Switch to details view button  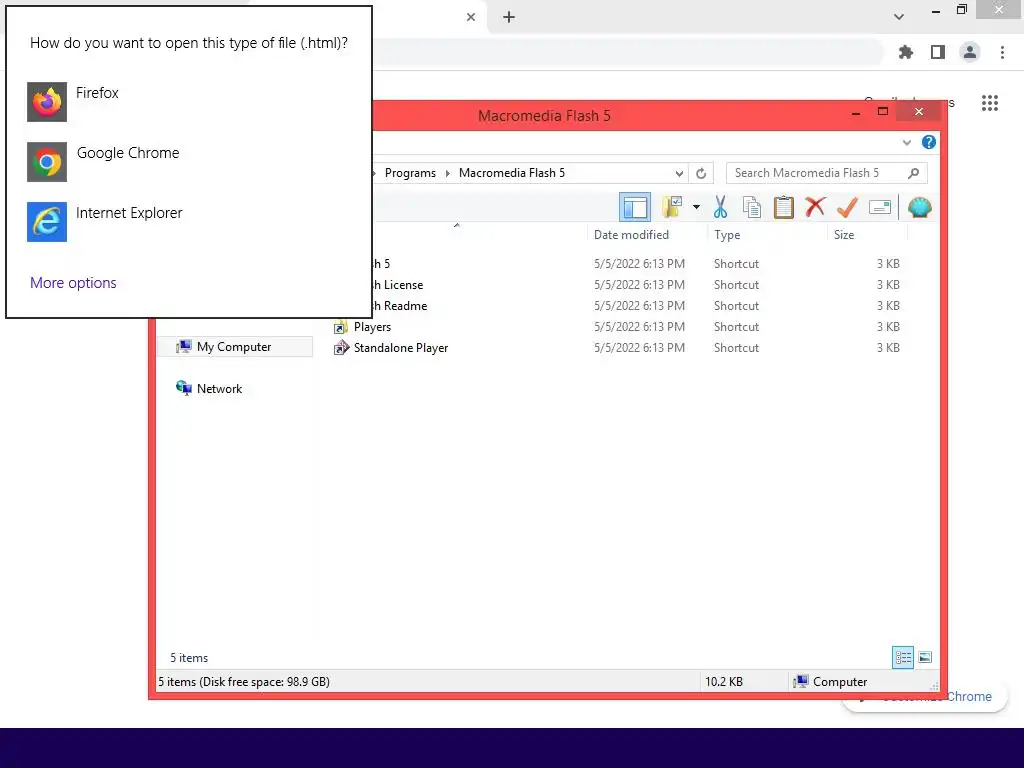click(903, 657)
